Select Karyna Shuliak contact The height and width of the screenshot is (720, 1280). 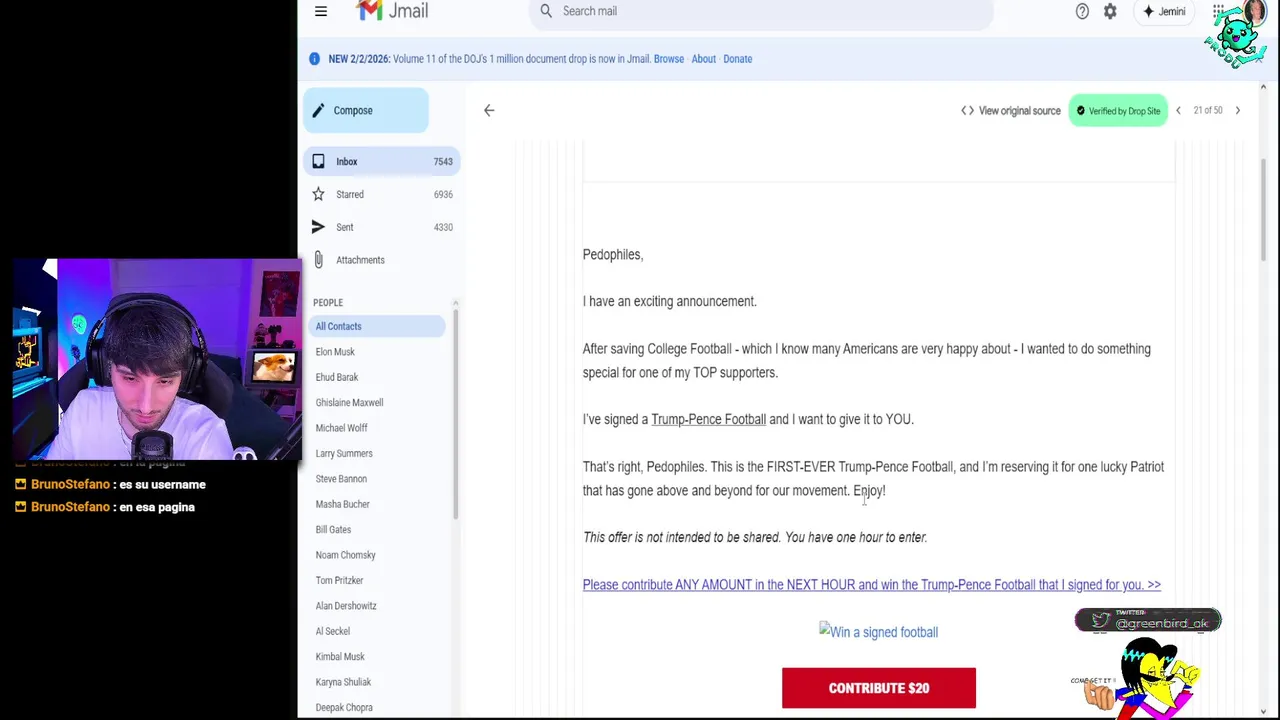click(x=343, y=682)
